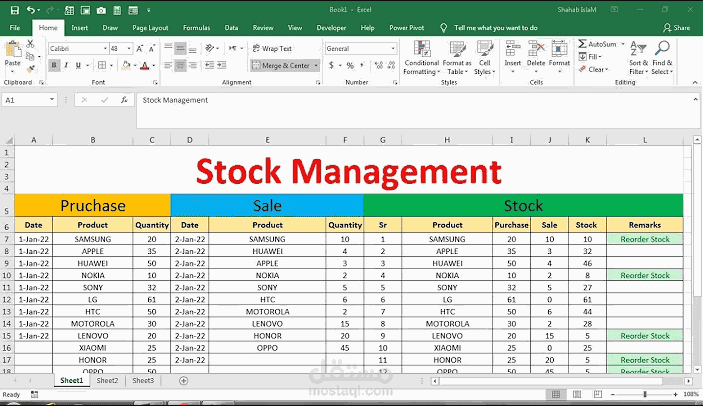Screen dimensions: 703x406
Task: Toggle Merge & Center button
Action: [281, 65]
